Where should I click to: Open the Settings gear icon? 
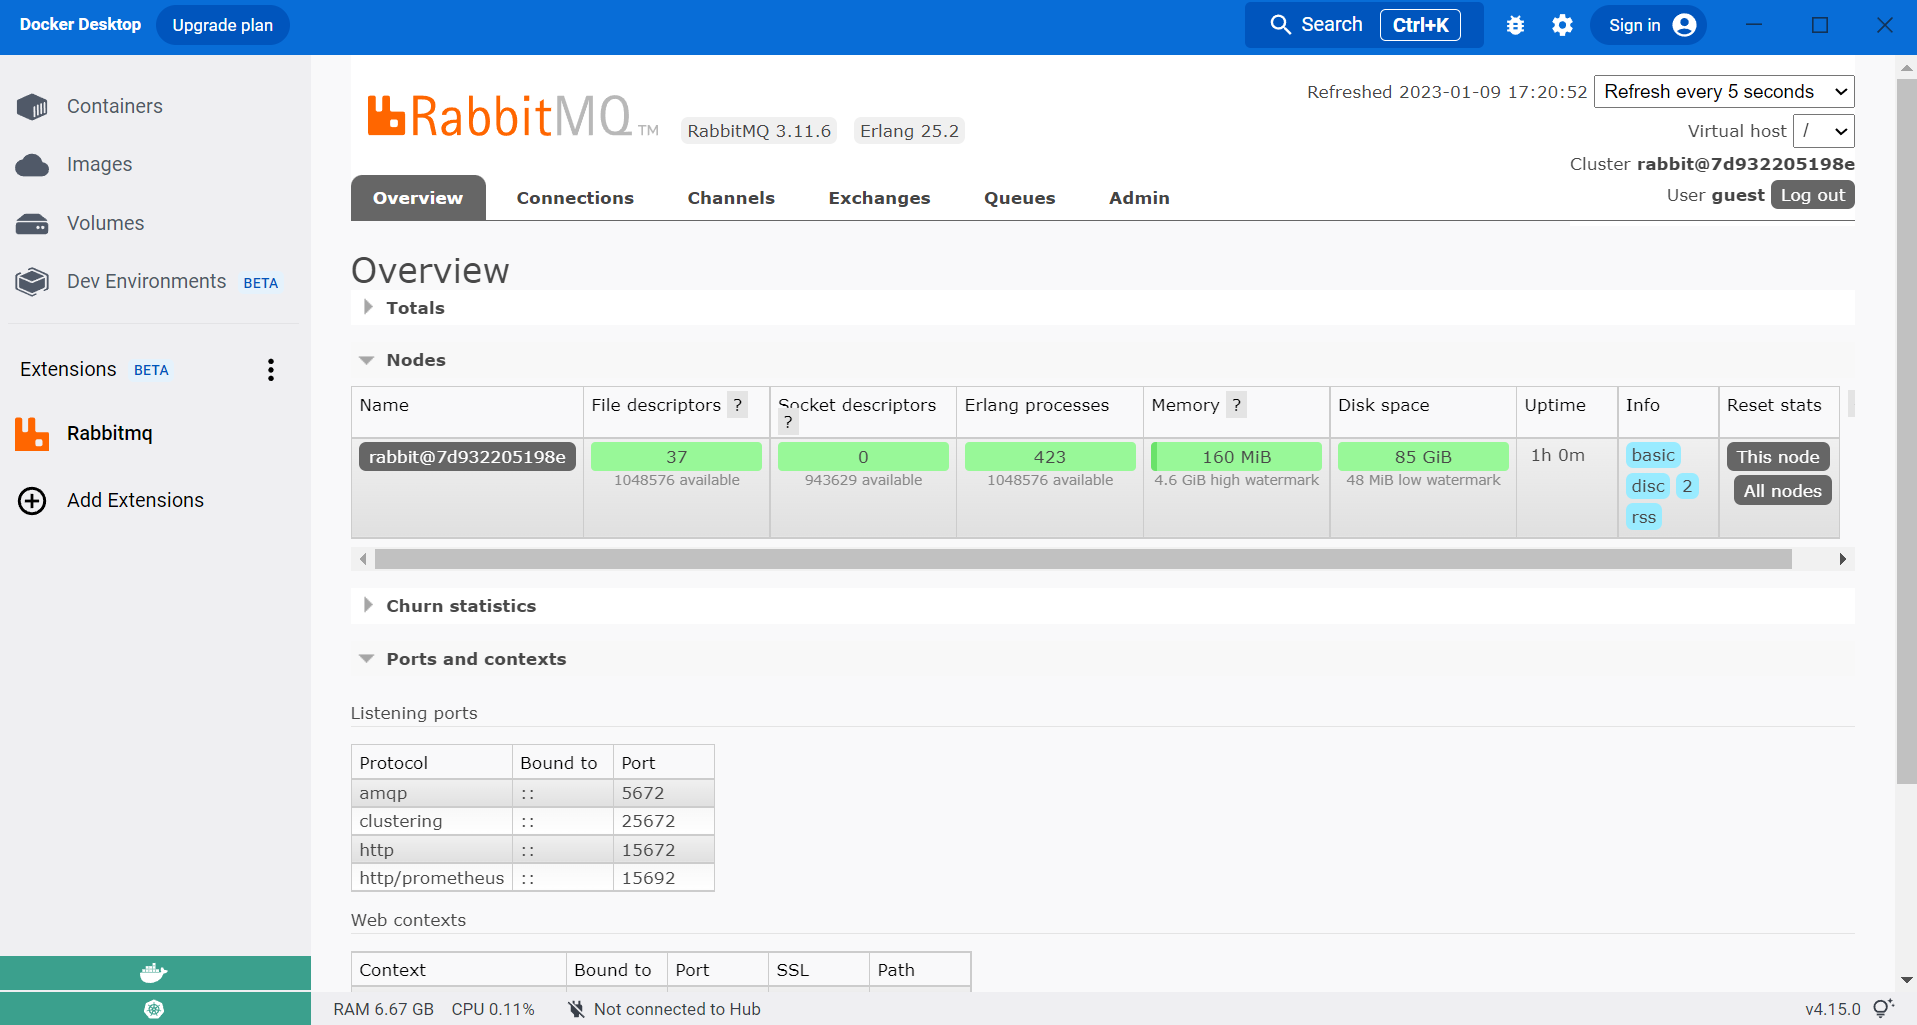(x=1562, y=25)
